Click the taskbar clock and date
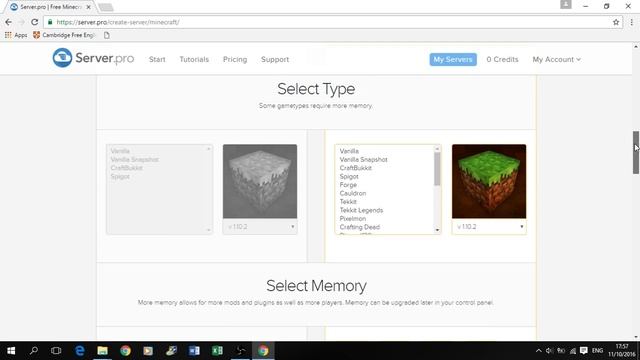Image resolution: width=640 pixels, height=360 pixels. click(622, 351)
